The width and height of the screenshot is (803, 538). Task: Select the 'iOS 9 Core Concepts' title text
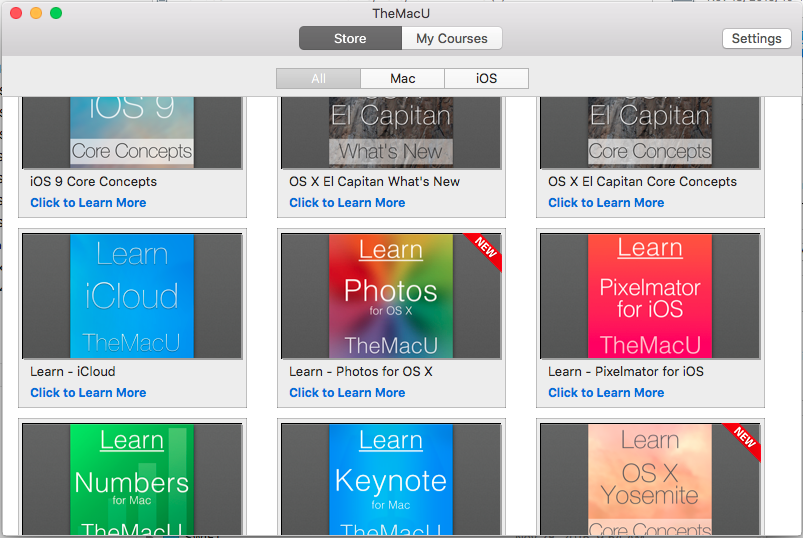(x=93, y=182)
